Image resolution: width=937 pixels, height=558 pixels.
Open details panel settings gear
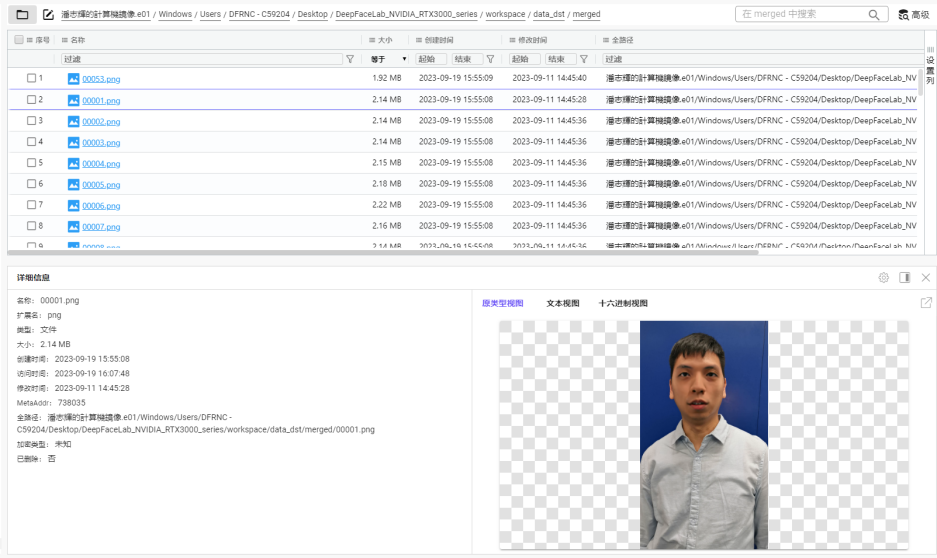pos(884,277)
